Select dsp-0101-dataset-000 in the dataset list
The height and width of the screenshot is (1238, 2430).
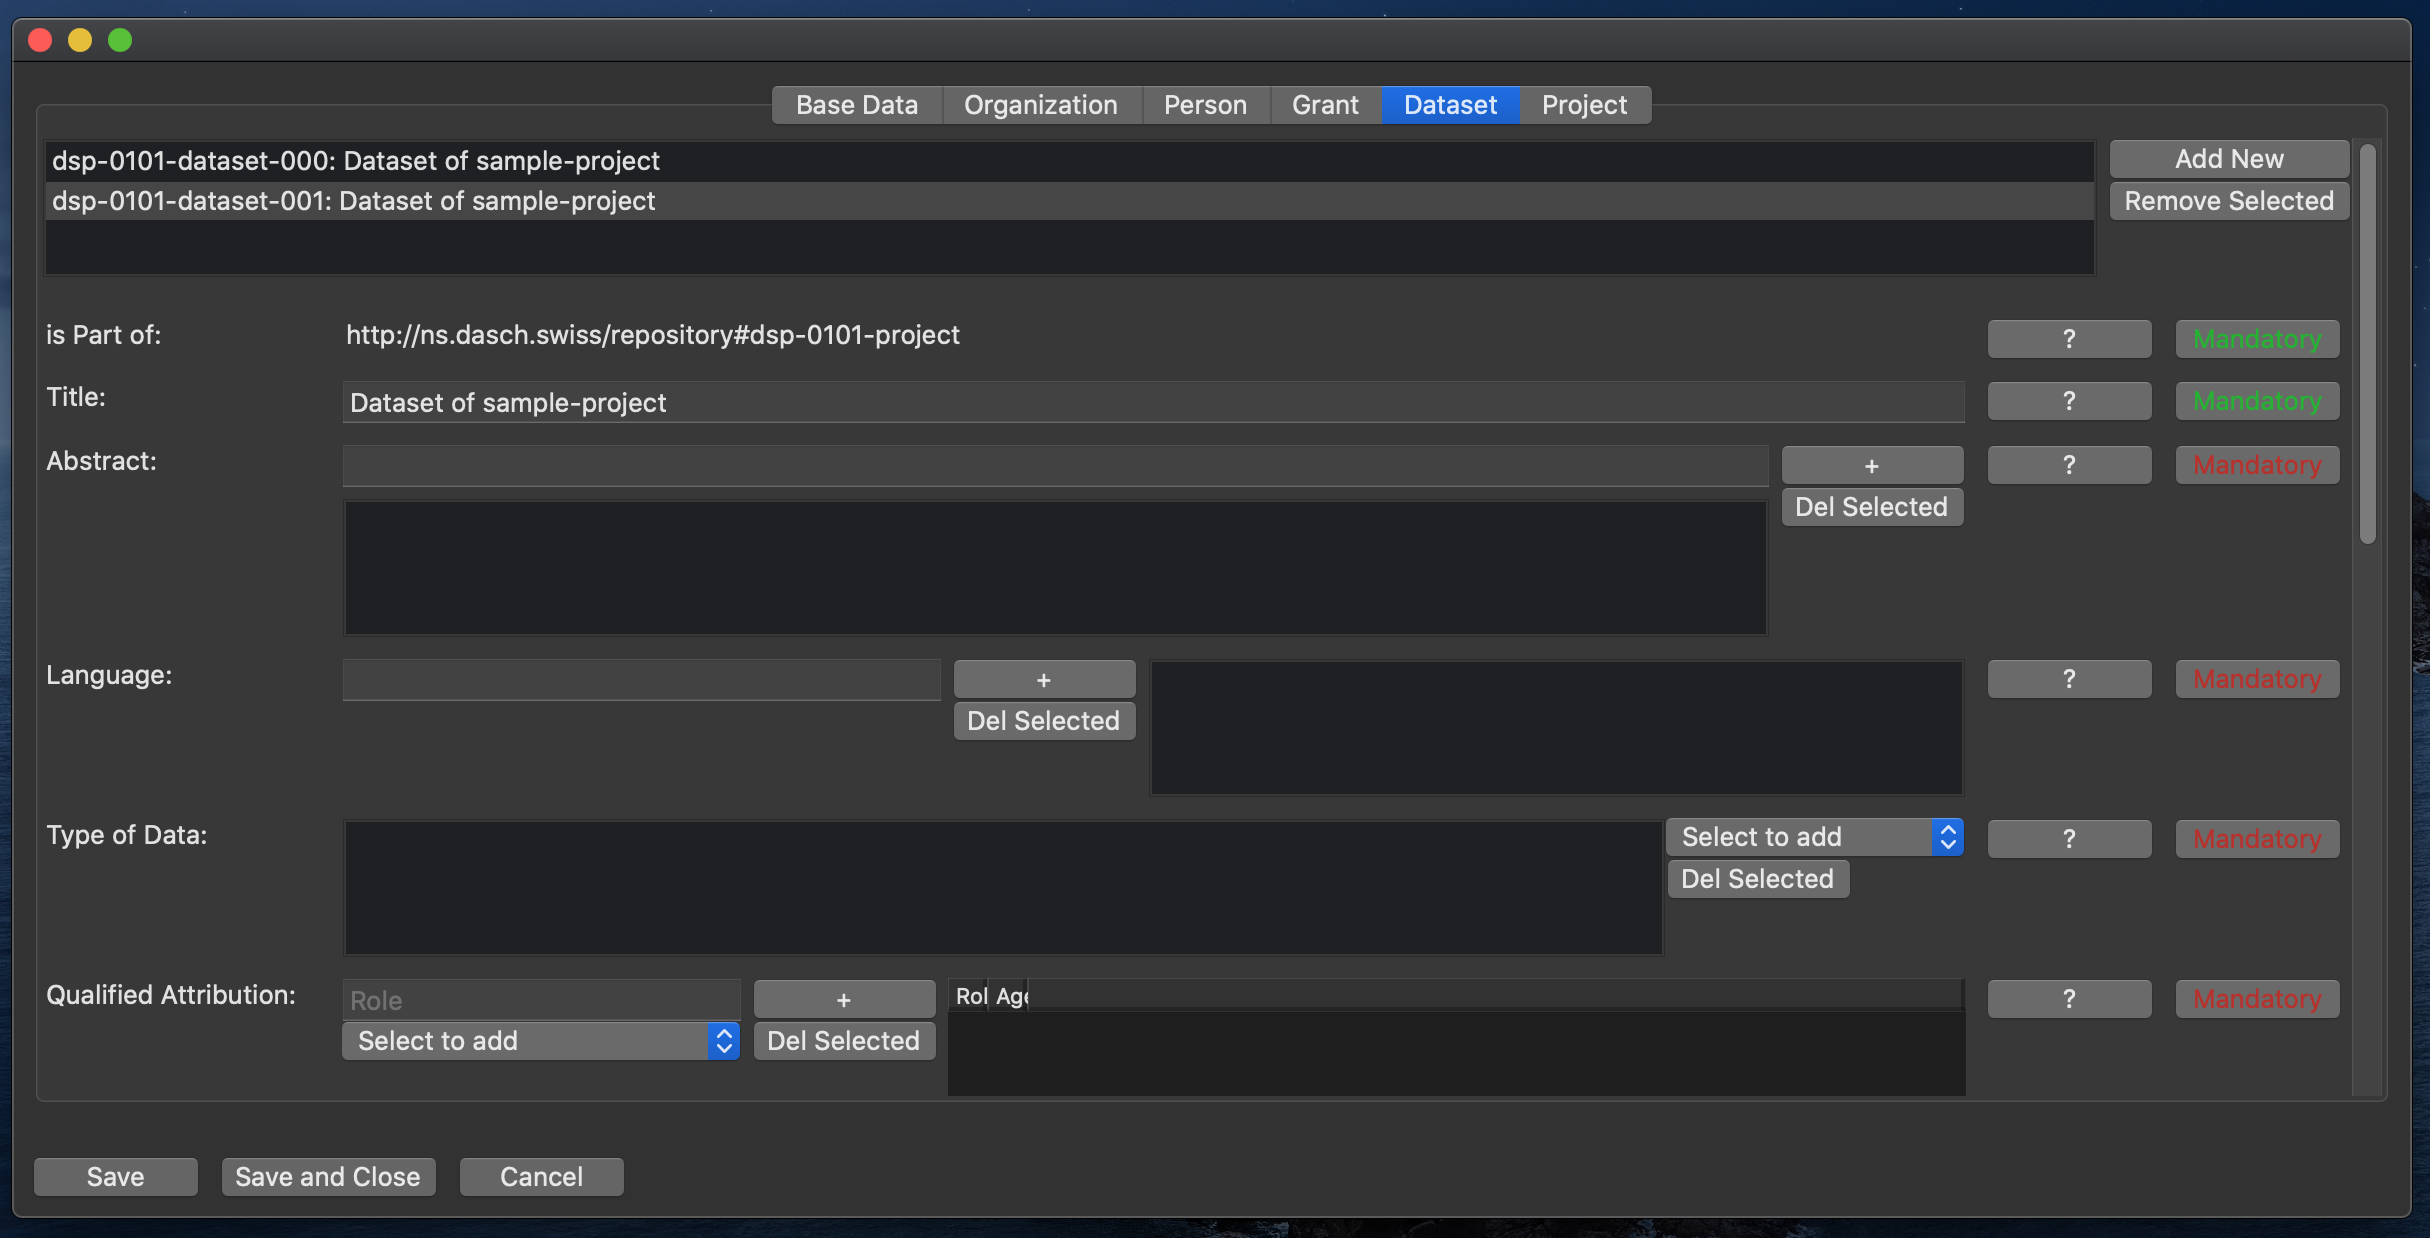click(1069, 161)
